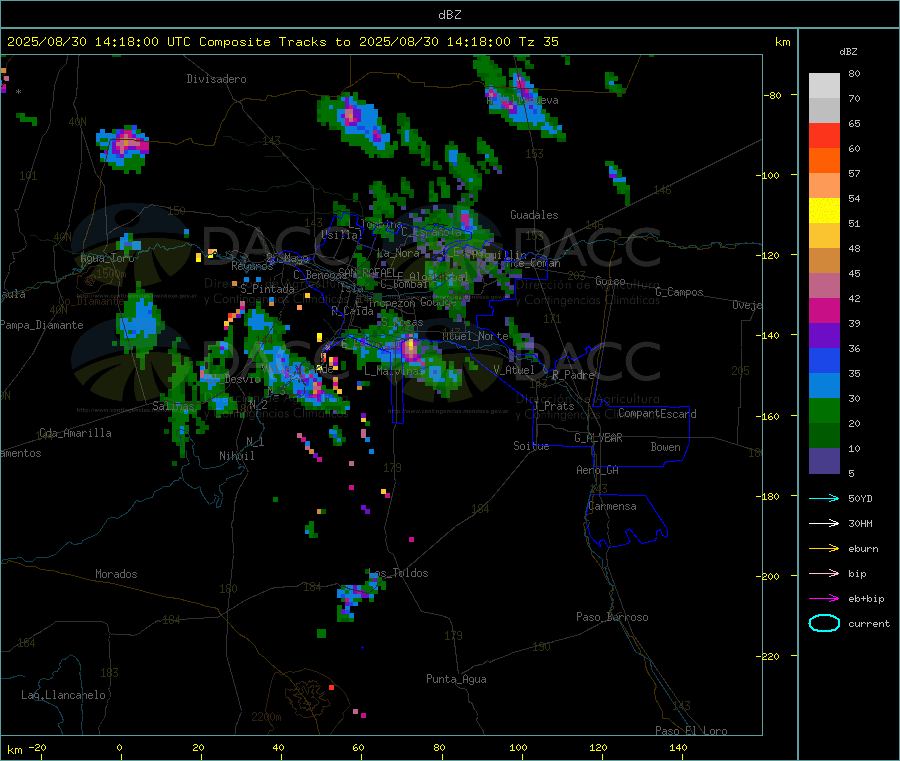
Task: Click the Paso_Barroso place label
Action: 612,617
